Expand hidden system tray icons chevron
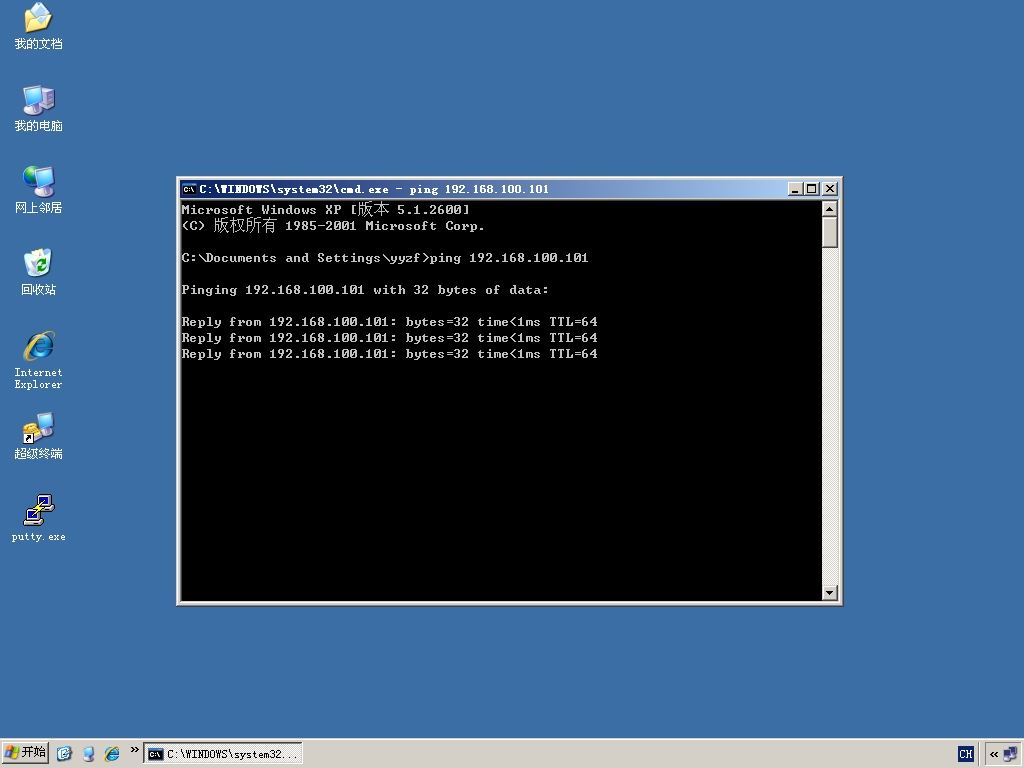This screenshot has width=1024, height=768. [993, 754]
